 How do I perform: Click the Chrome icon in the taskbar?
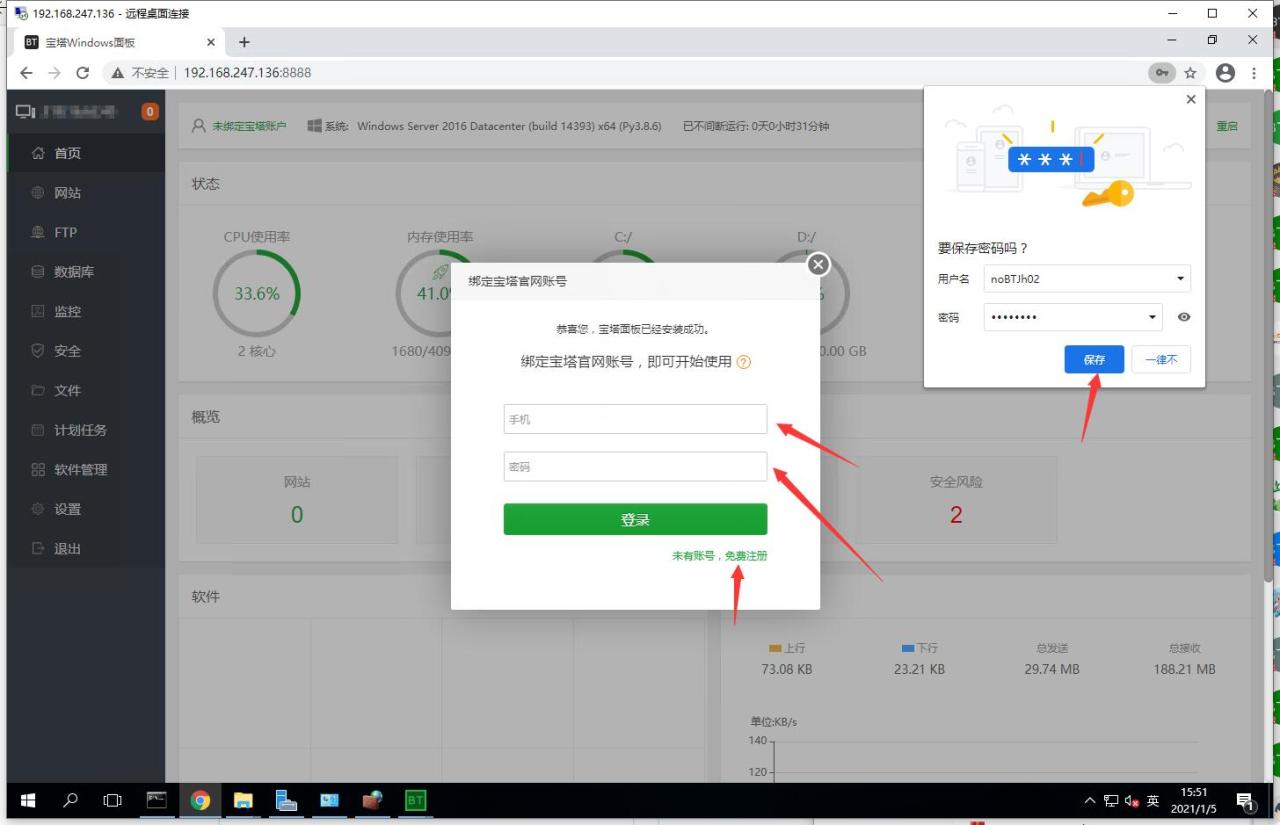tap(200, 800)
